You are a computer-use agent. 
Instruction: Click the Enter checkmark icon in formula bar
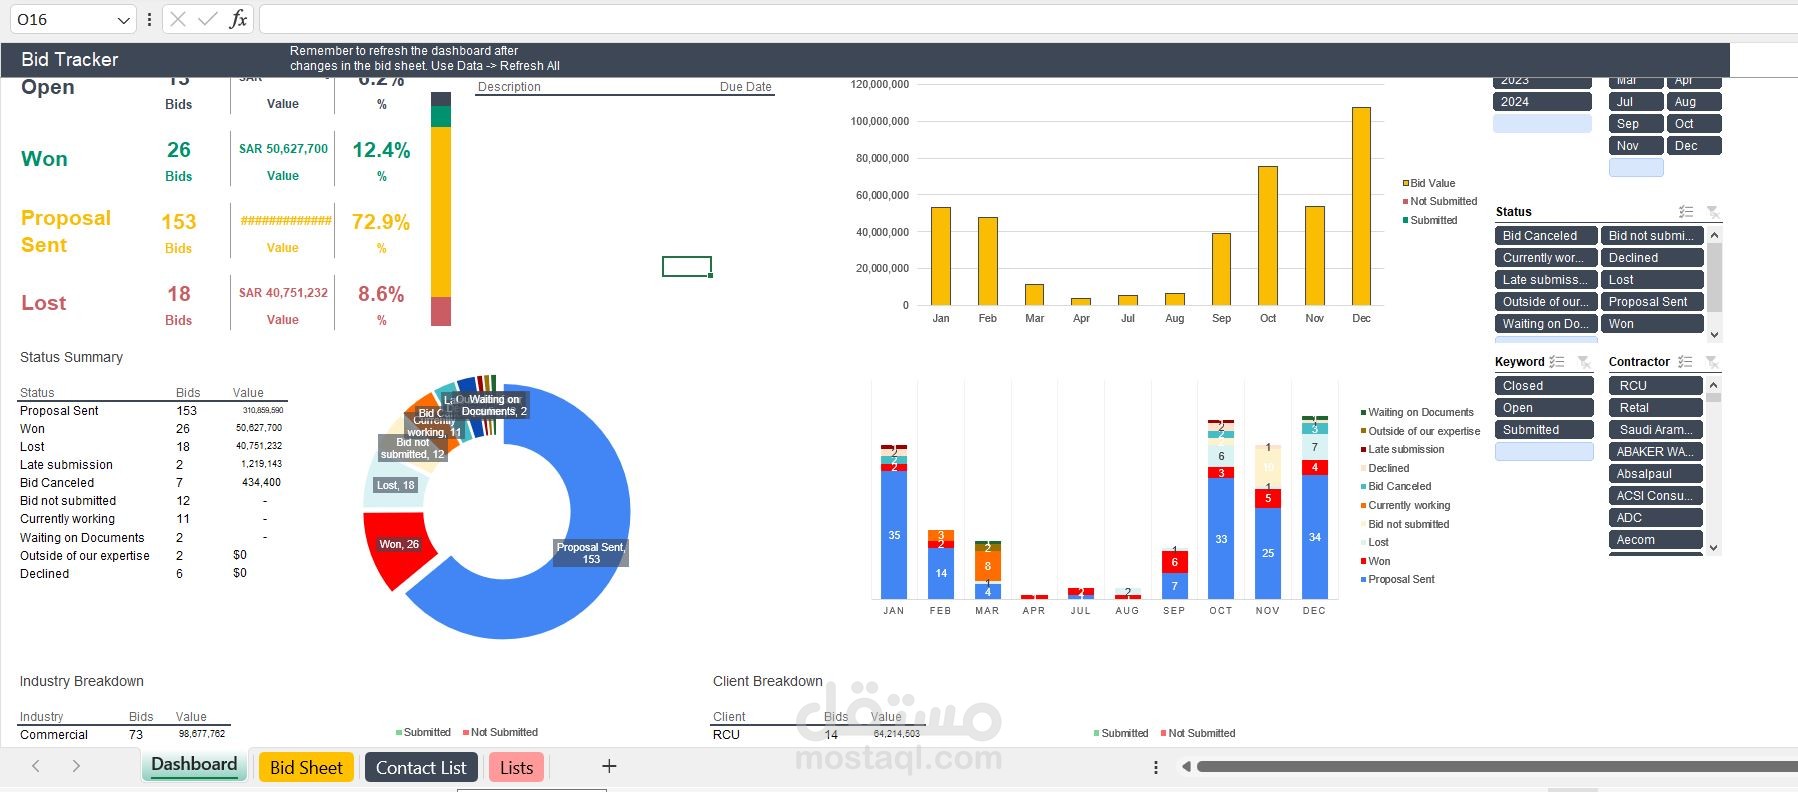208,19
